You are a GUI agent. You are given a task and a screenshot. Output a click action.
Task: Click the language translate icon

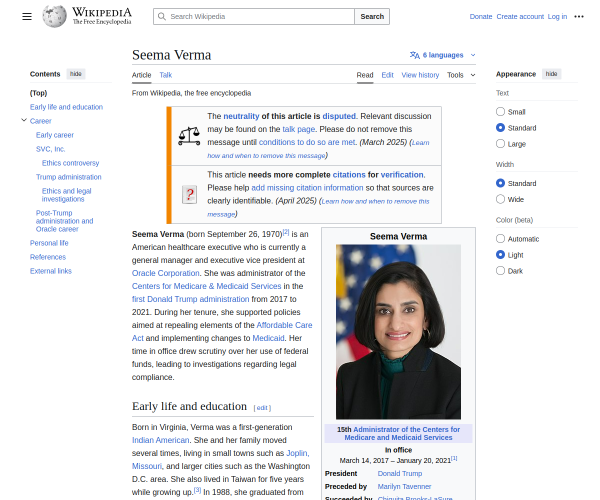(x=415, y=55)
